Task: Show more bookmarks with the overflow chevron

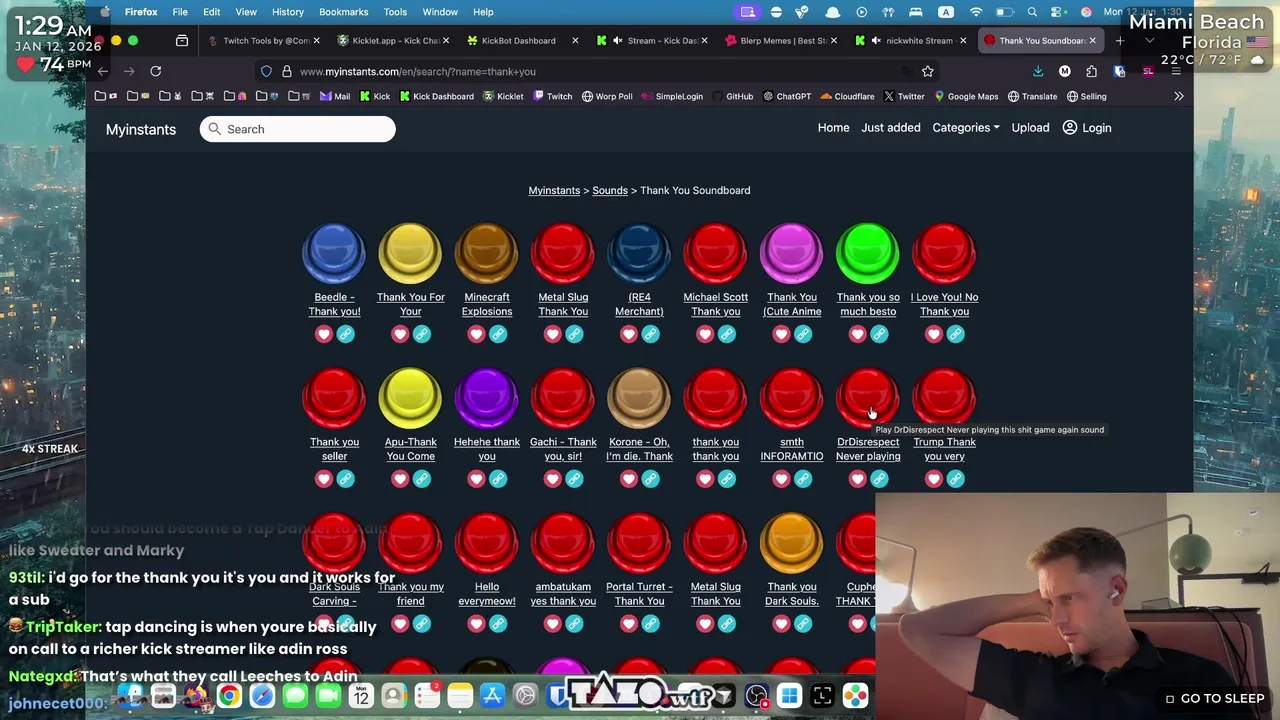Action: [1178, 96]
